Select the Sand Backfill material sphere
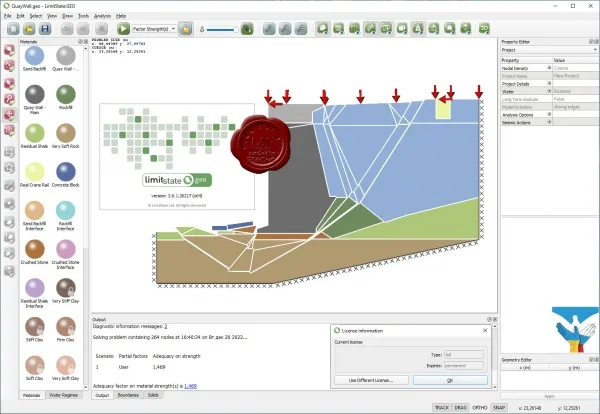Screen dimensions: 600x414 (34, 56)
